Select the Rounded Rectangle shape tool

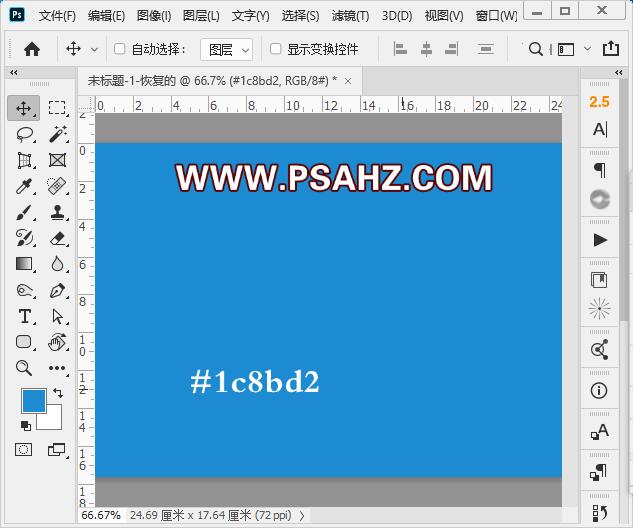tap(24, 342)
